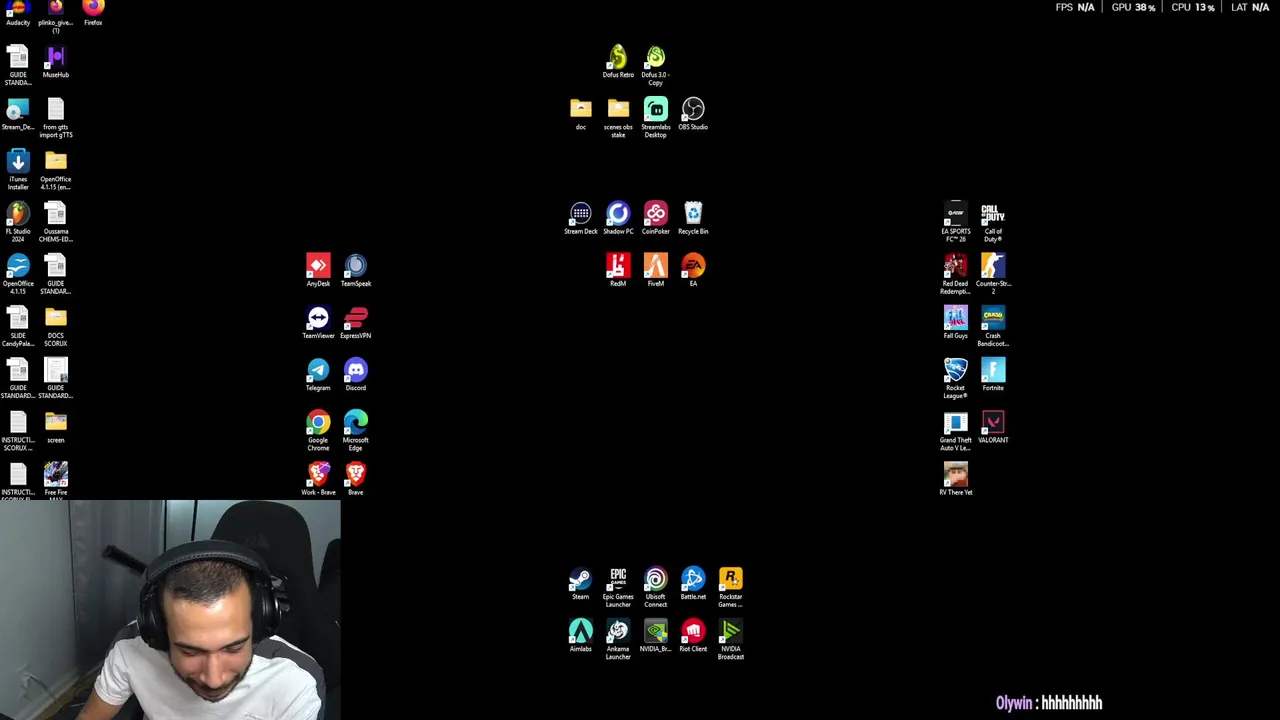The image size is (1280, 720).
Task: Launch the Firefox desktop shortcut
Action: [93, 12]
